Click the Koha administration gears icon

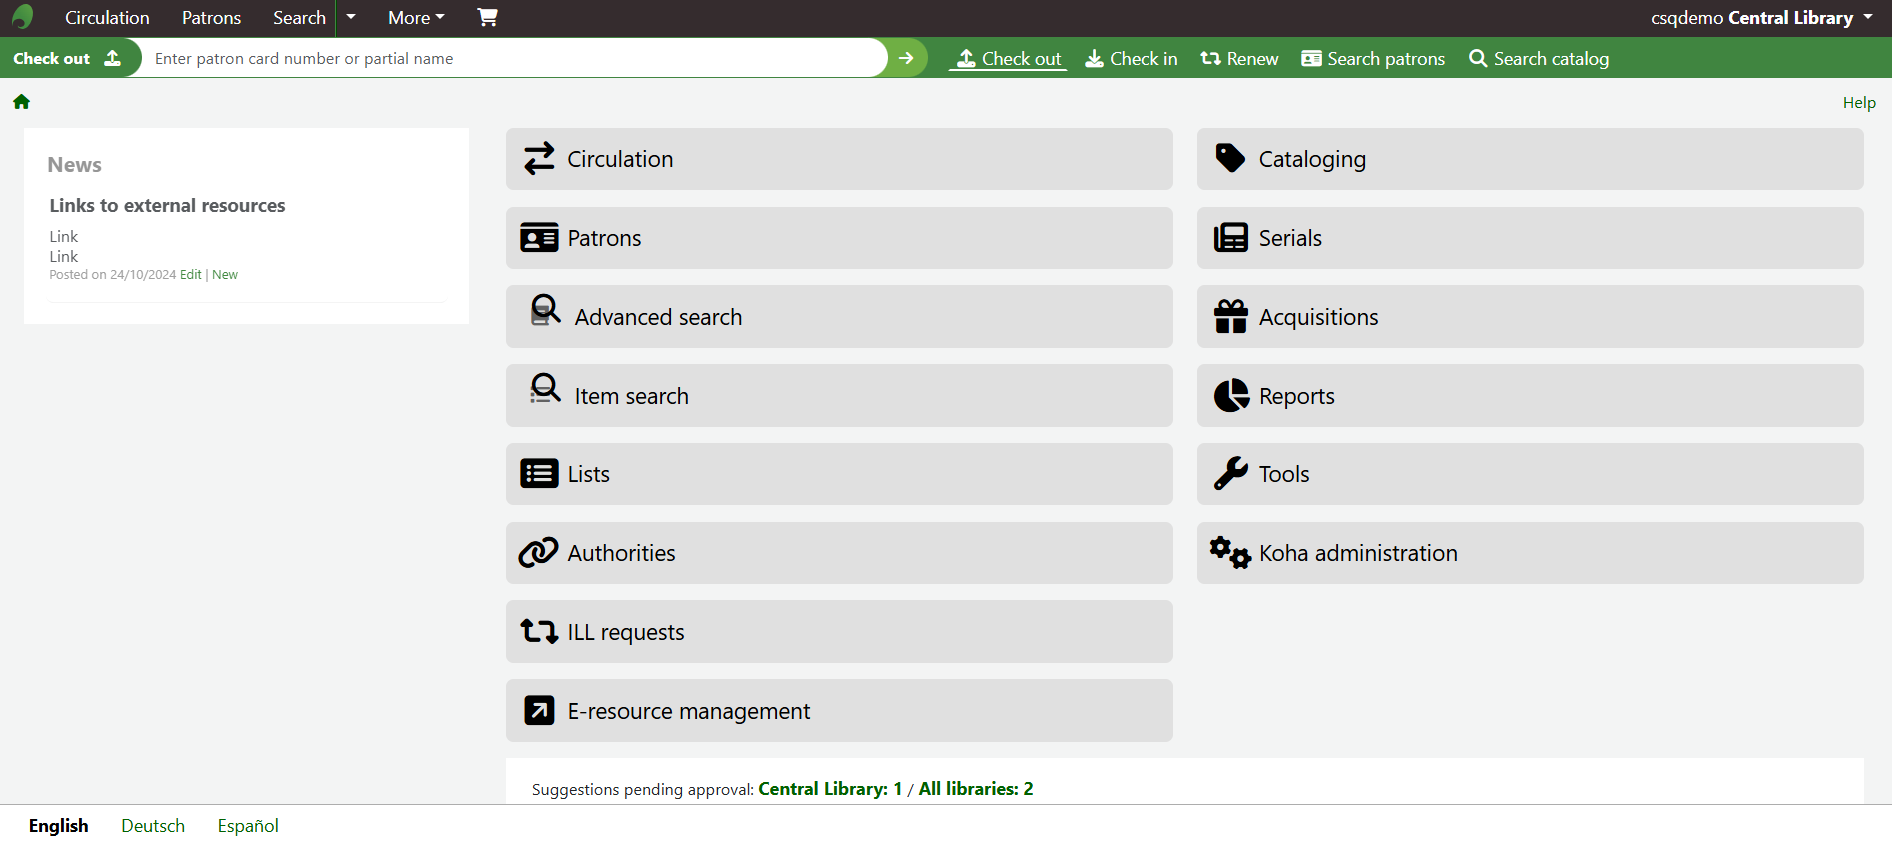pyautogui.click(x=1230, y=552)
